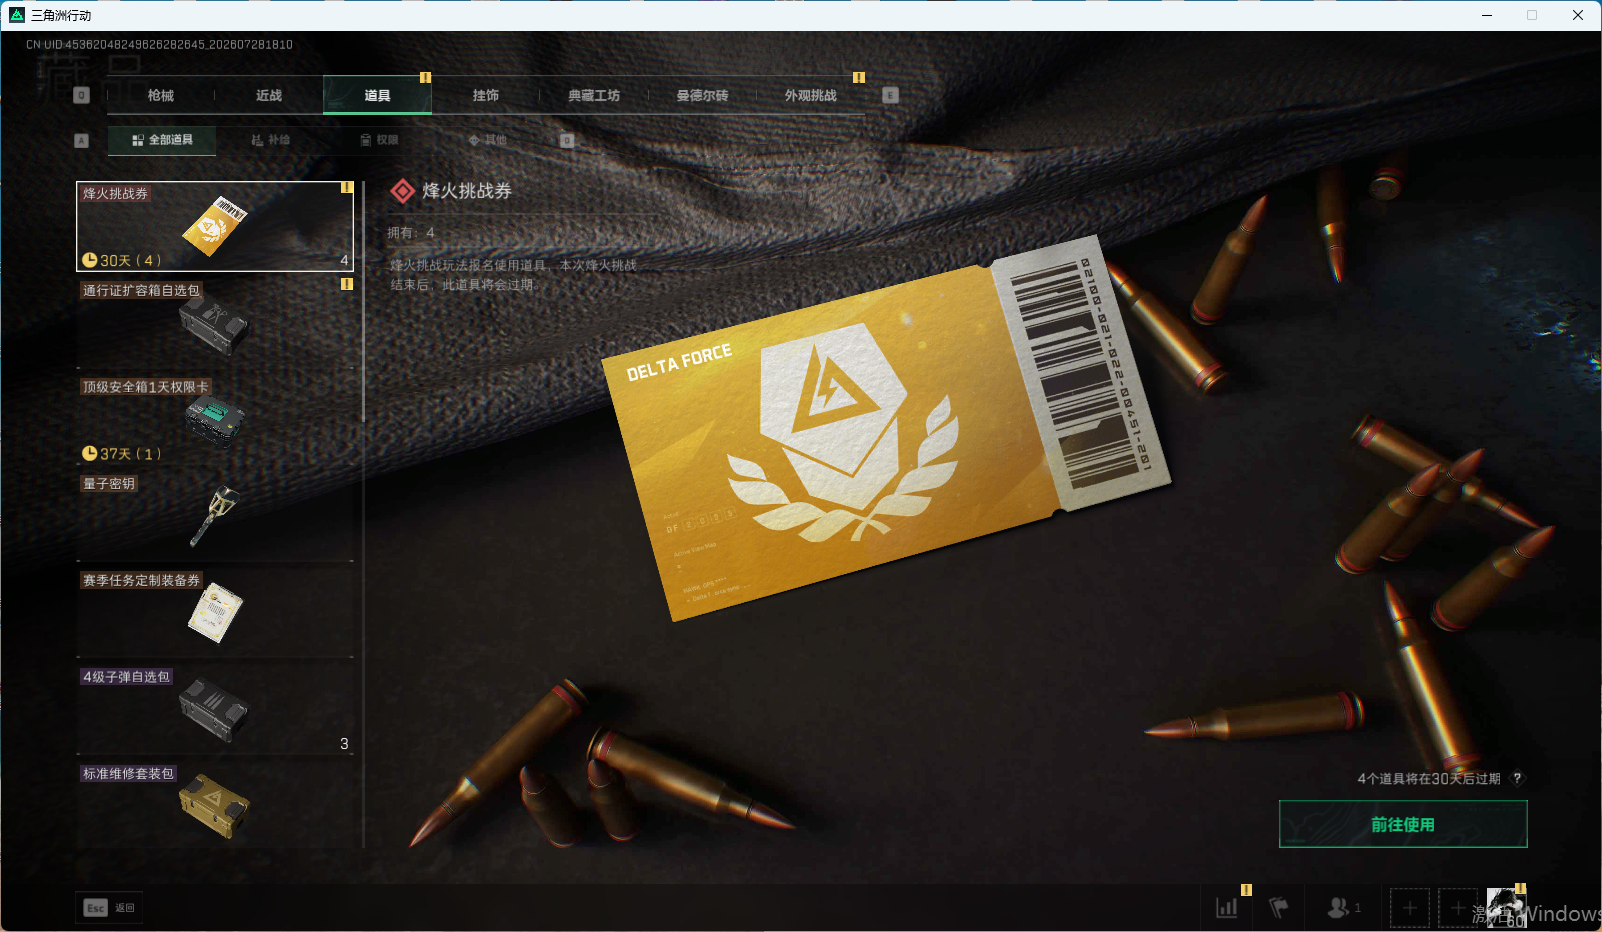Open the 曼德尔砖 tab
Screen dimensions: 1602x932
pyautogui.click(x=702, y=96)
